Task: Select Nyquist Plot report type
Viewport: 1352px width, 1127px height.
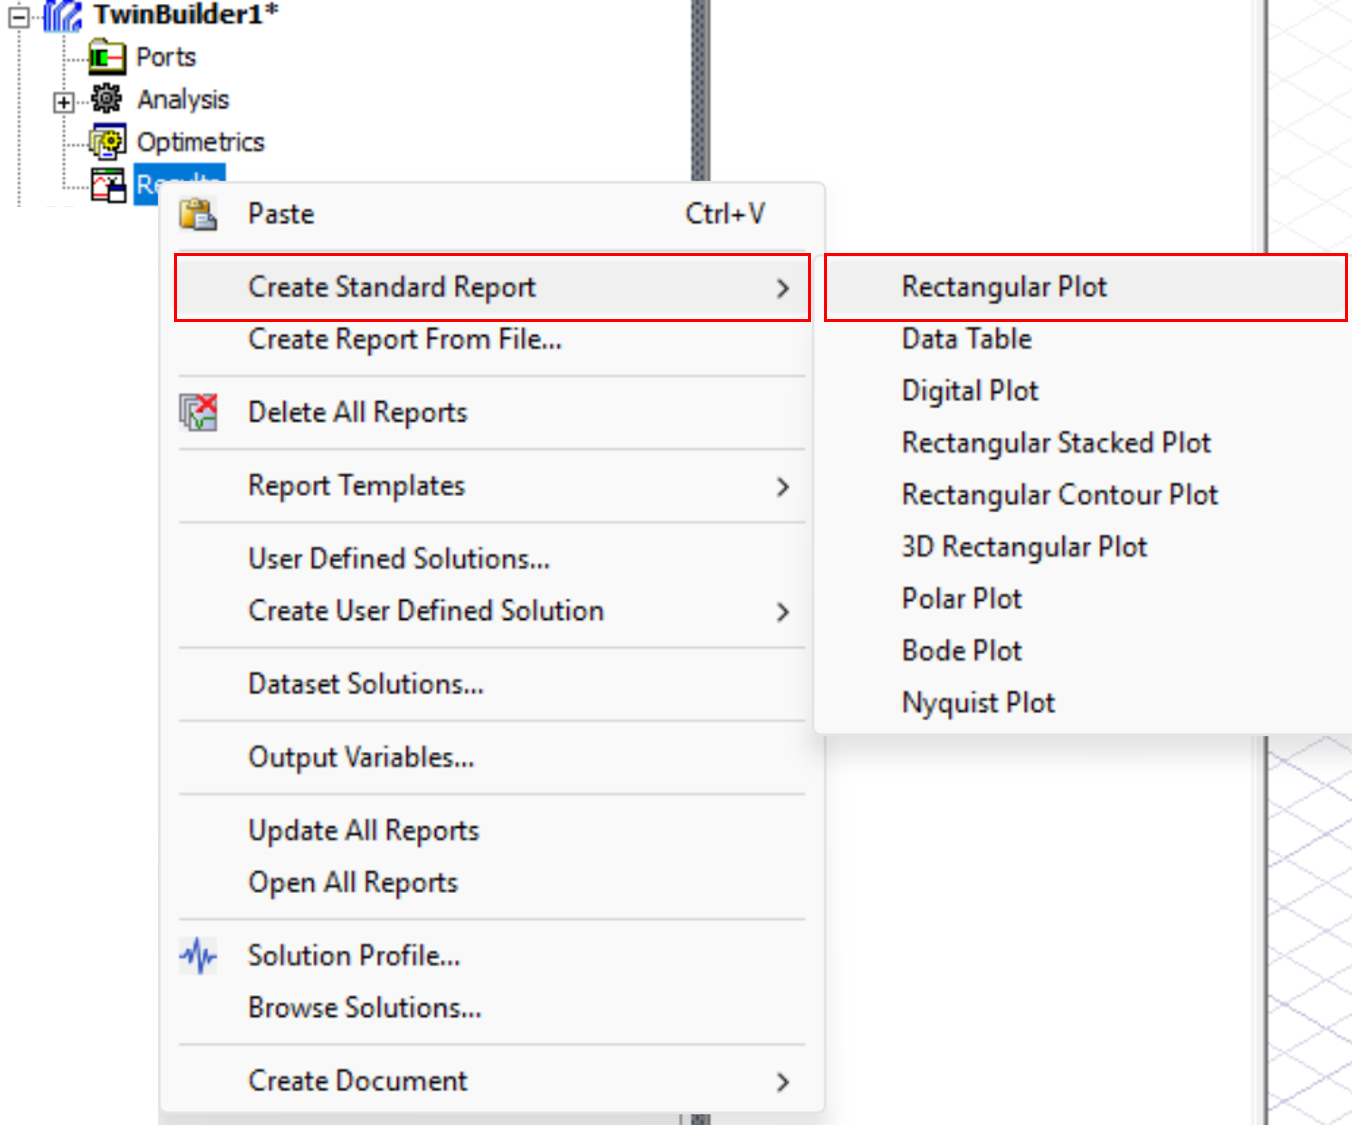Action: pos(1085,703)
